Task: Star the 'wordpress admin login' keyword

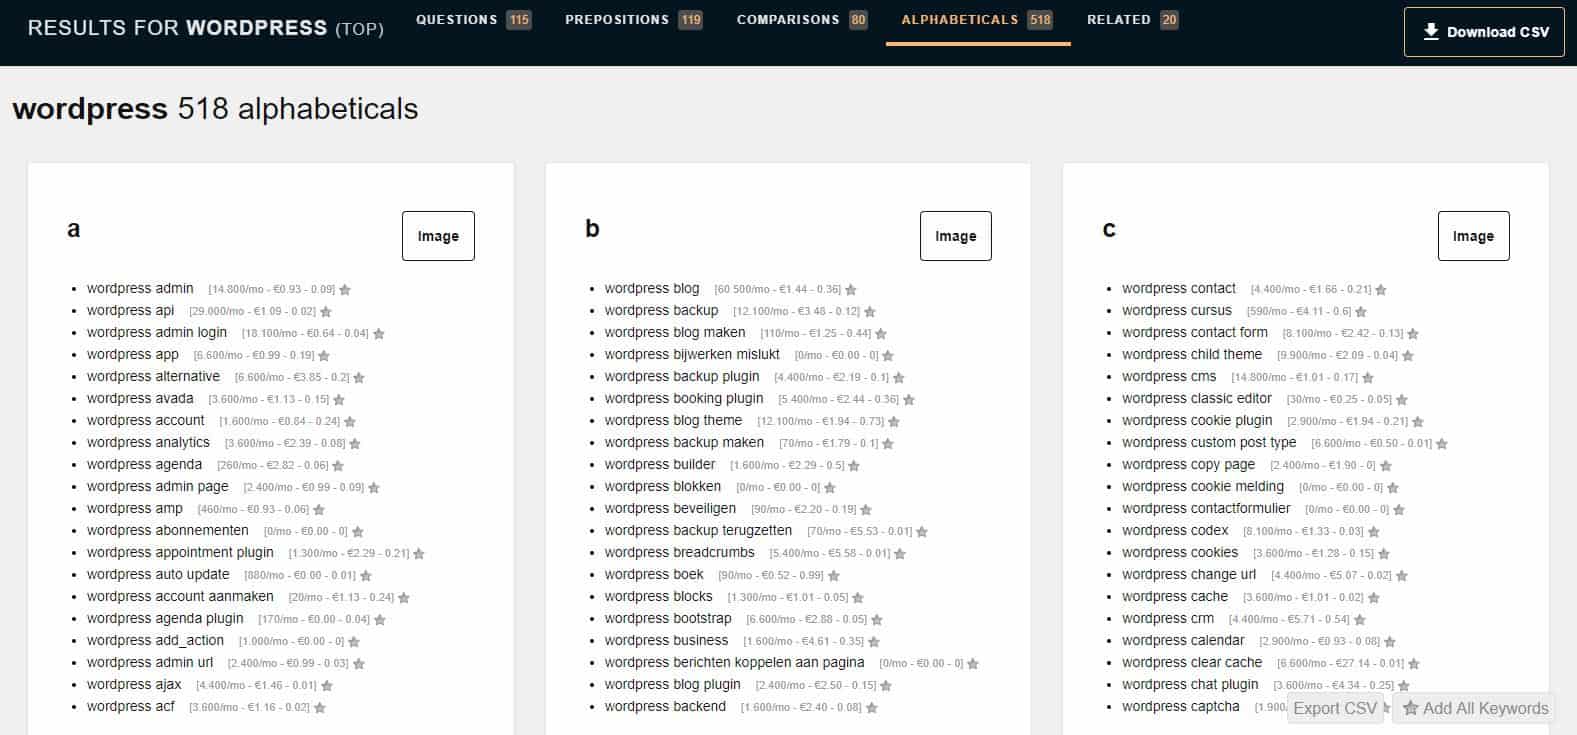Action: click(x=379, y=334)
